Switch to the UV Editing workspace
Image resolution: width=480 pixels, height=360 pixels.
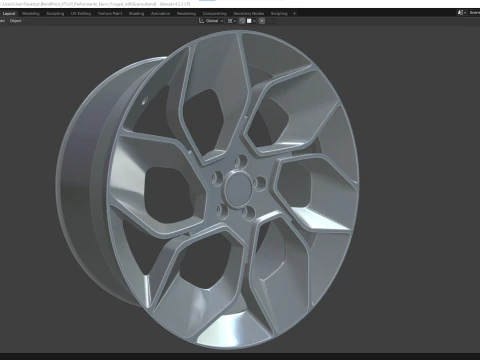pos(81,14)
